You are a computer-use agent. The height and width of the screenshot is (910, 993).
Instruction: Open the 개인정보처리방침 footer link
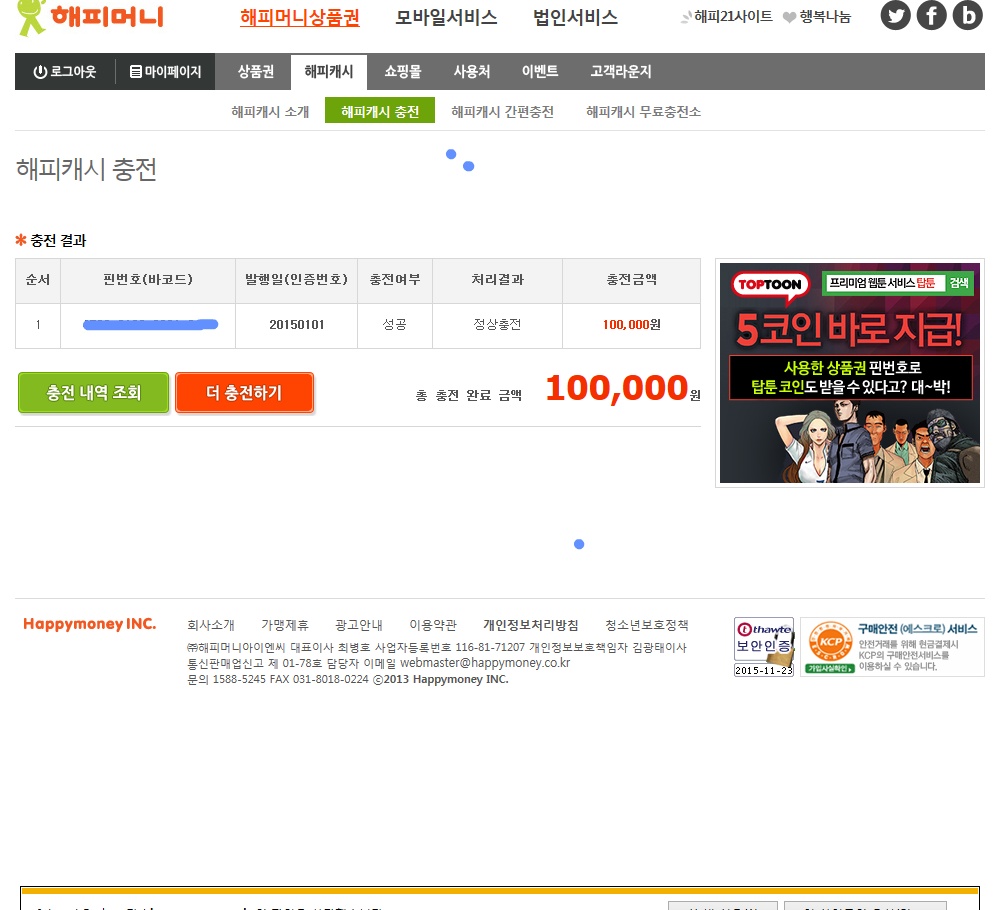coord(530,625)
